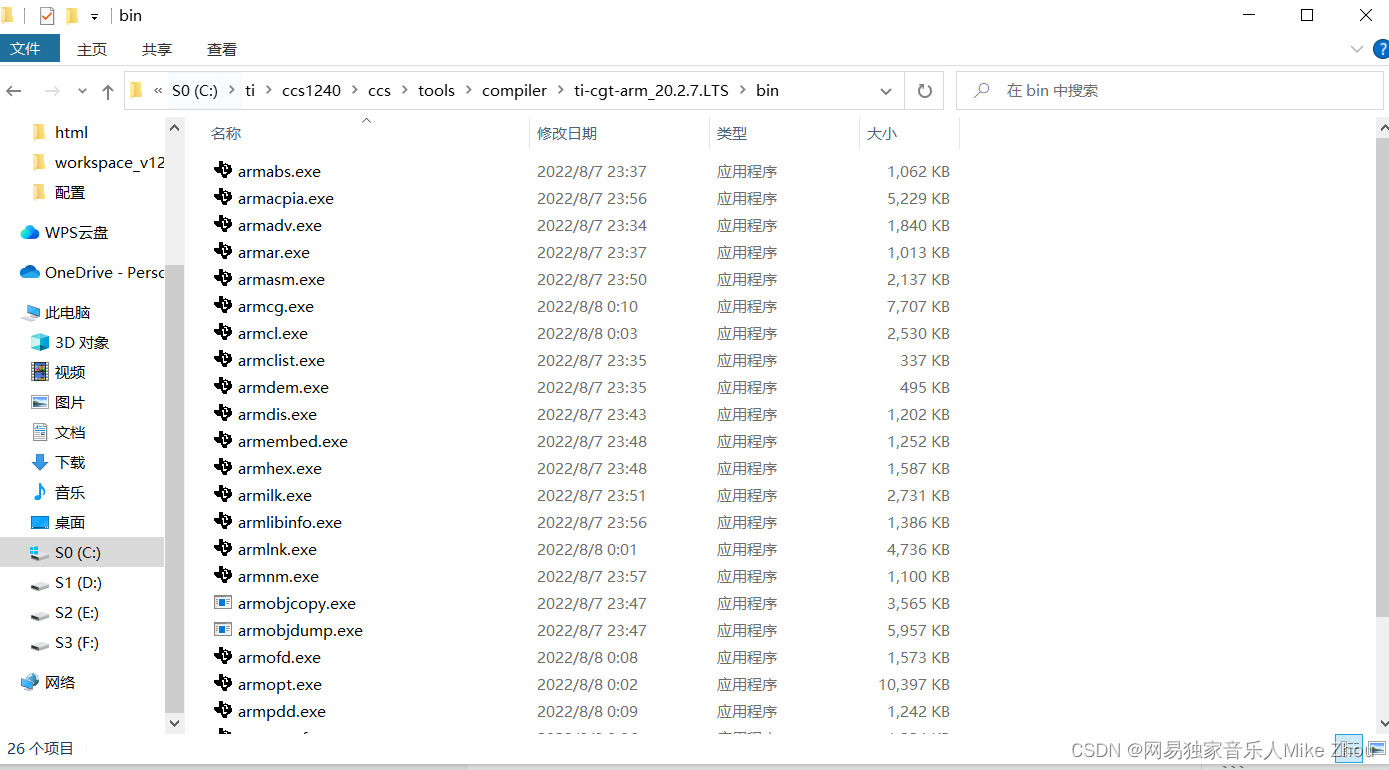Click the new folder icon in title bar
The height and width of the screenshot is (770, 1389).
pyautogui.click(x=72, y=16)
